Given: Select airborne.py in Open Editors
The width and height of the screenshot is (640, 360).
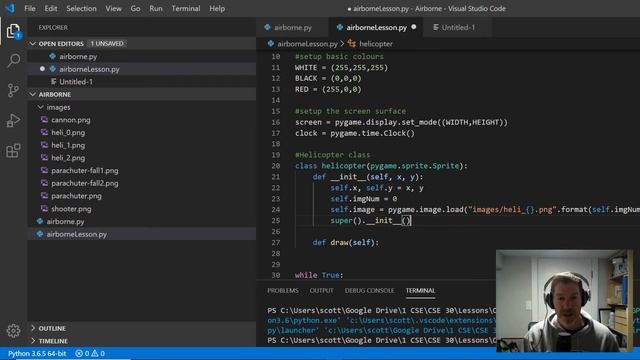Looking at the screenshot, I should click(x=142, y=56).
